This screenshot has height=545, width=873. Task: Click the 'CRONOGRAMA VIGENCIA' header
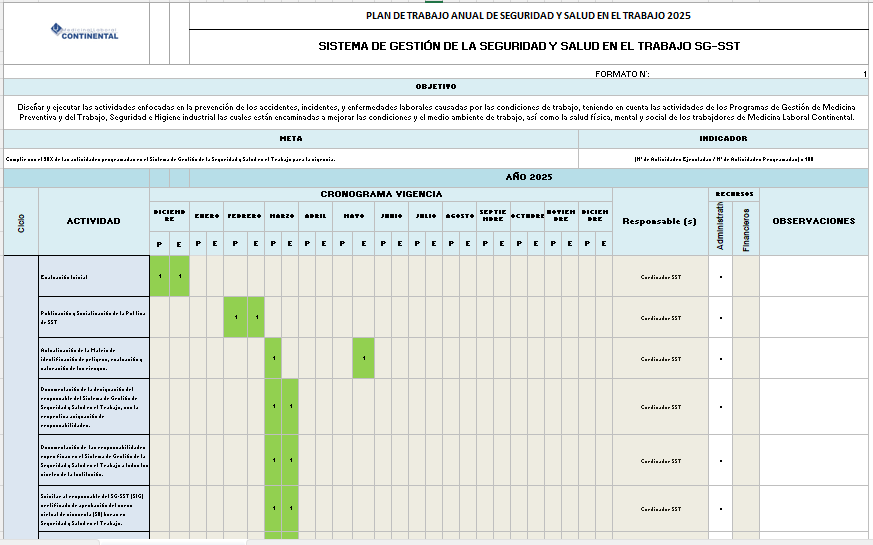380,194
